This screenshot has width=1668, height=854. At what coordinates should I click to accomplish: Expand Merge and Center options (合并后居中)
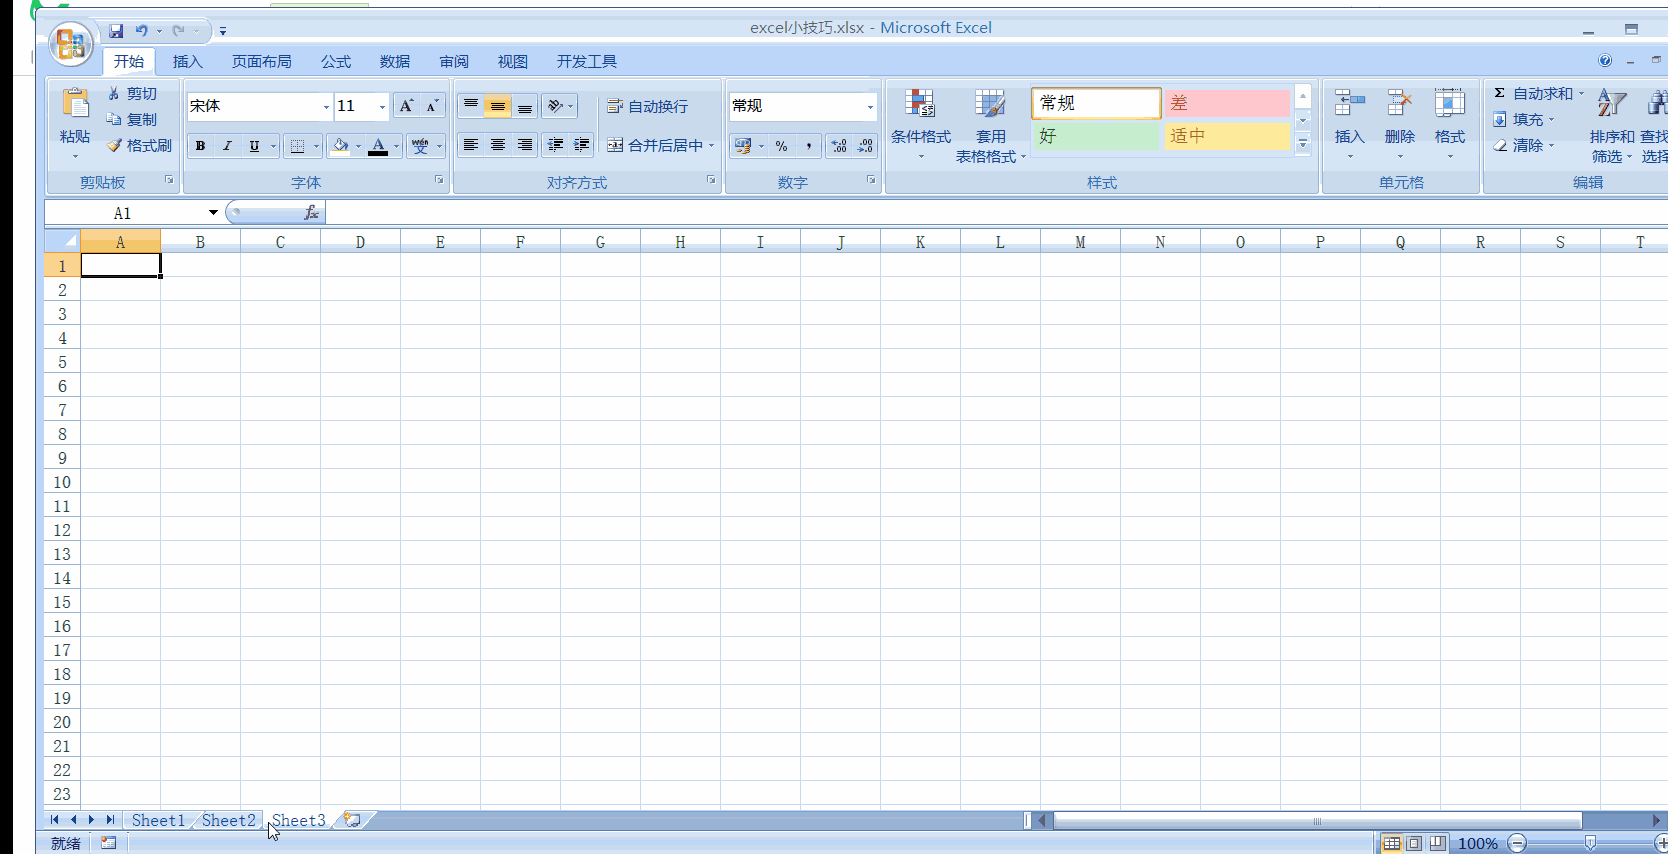click(712, 145)
